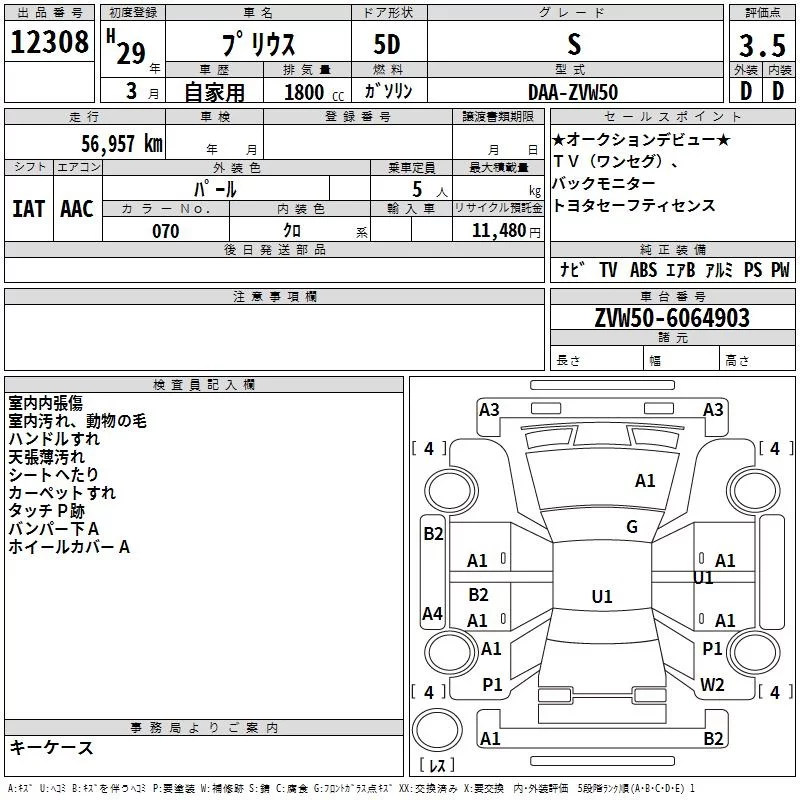
Task: Click sales point バックモニター
Action: pyautogui.click(x=604, y=183)
